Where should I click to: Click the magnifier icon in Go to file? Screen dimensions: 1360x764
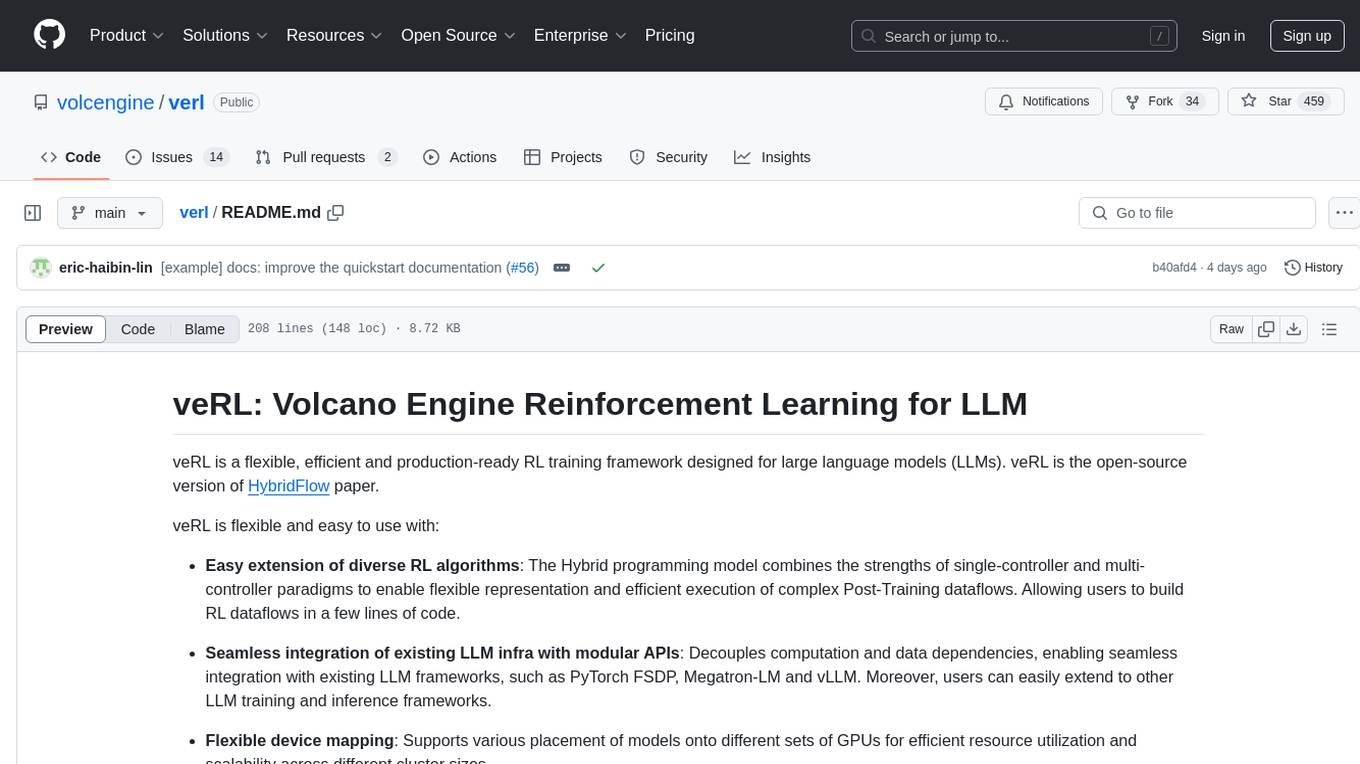[1100, 213]
